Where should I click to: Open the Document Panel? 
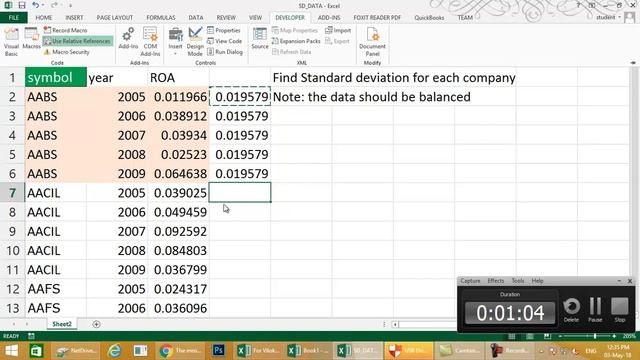[x=372, y=42]
